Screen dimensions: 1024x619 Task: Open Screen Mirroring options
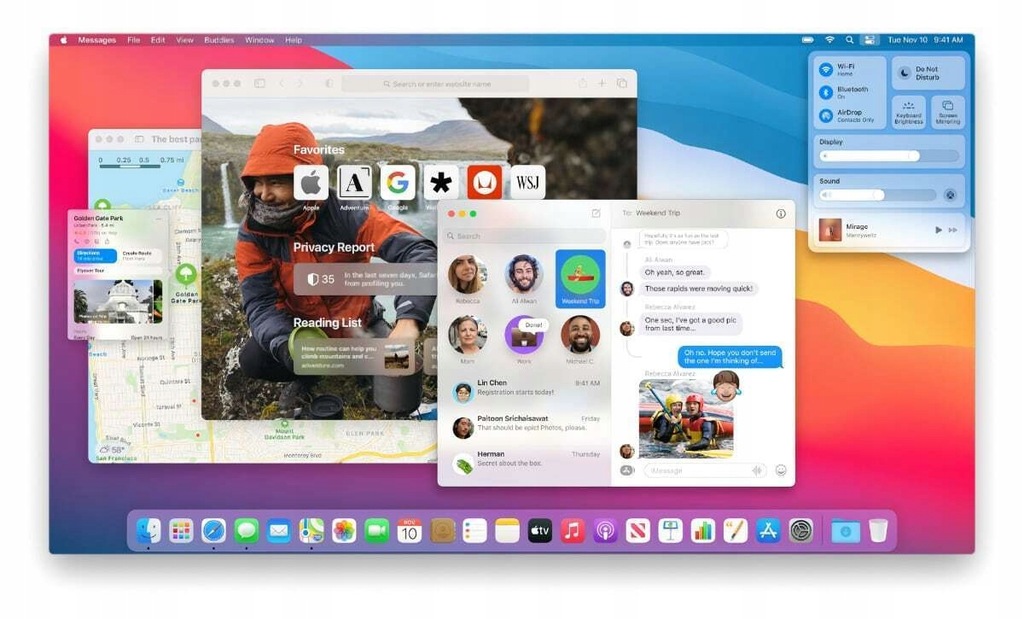[948, 112]
